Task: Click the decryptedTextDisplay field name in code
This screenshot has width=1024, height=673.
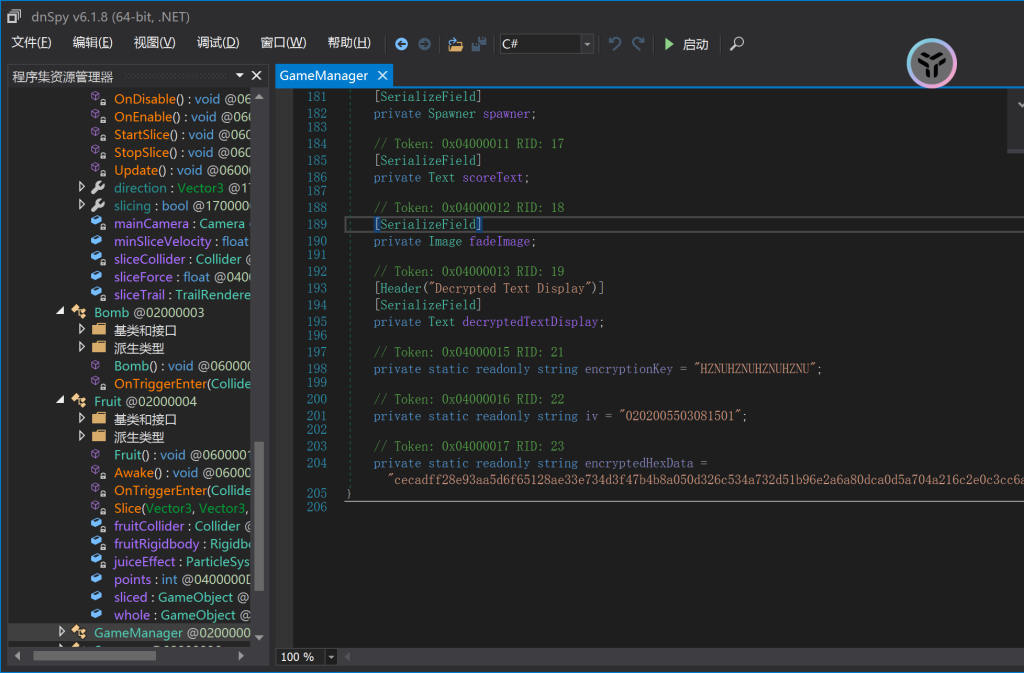Action: pyautogui.click(x=530, y=322)
